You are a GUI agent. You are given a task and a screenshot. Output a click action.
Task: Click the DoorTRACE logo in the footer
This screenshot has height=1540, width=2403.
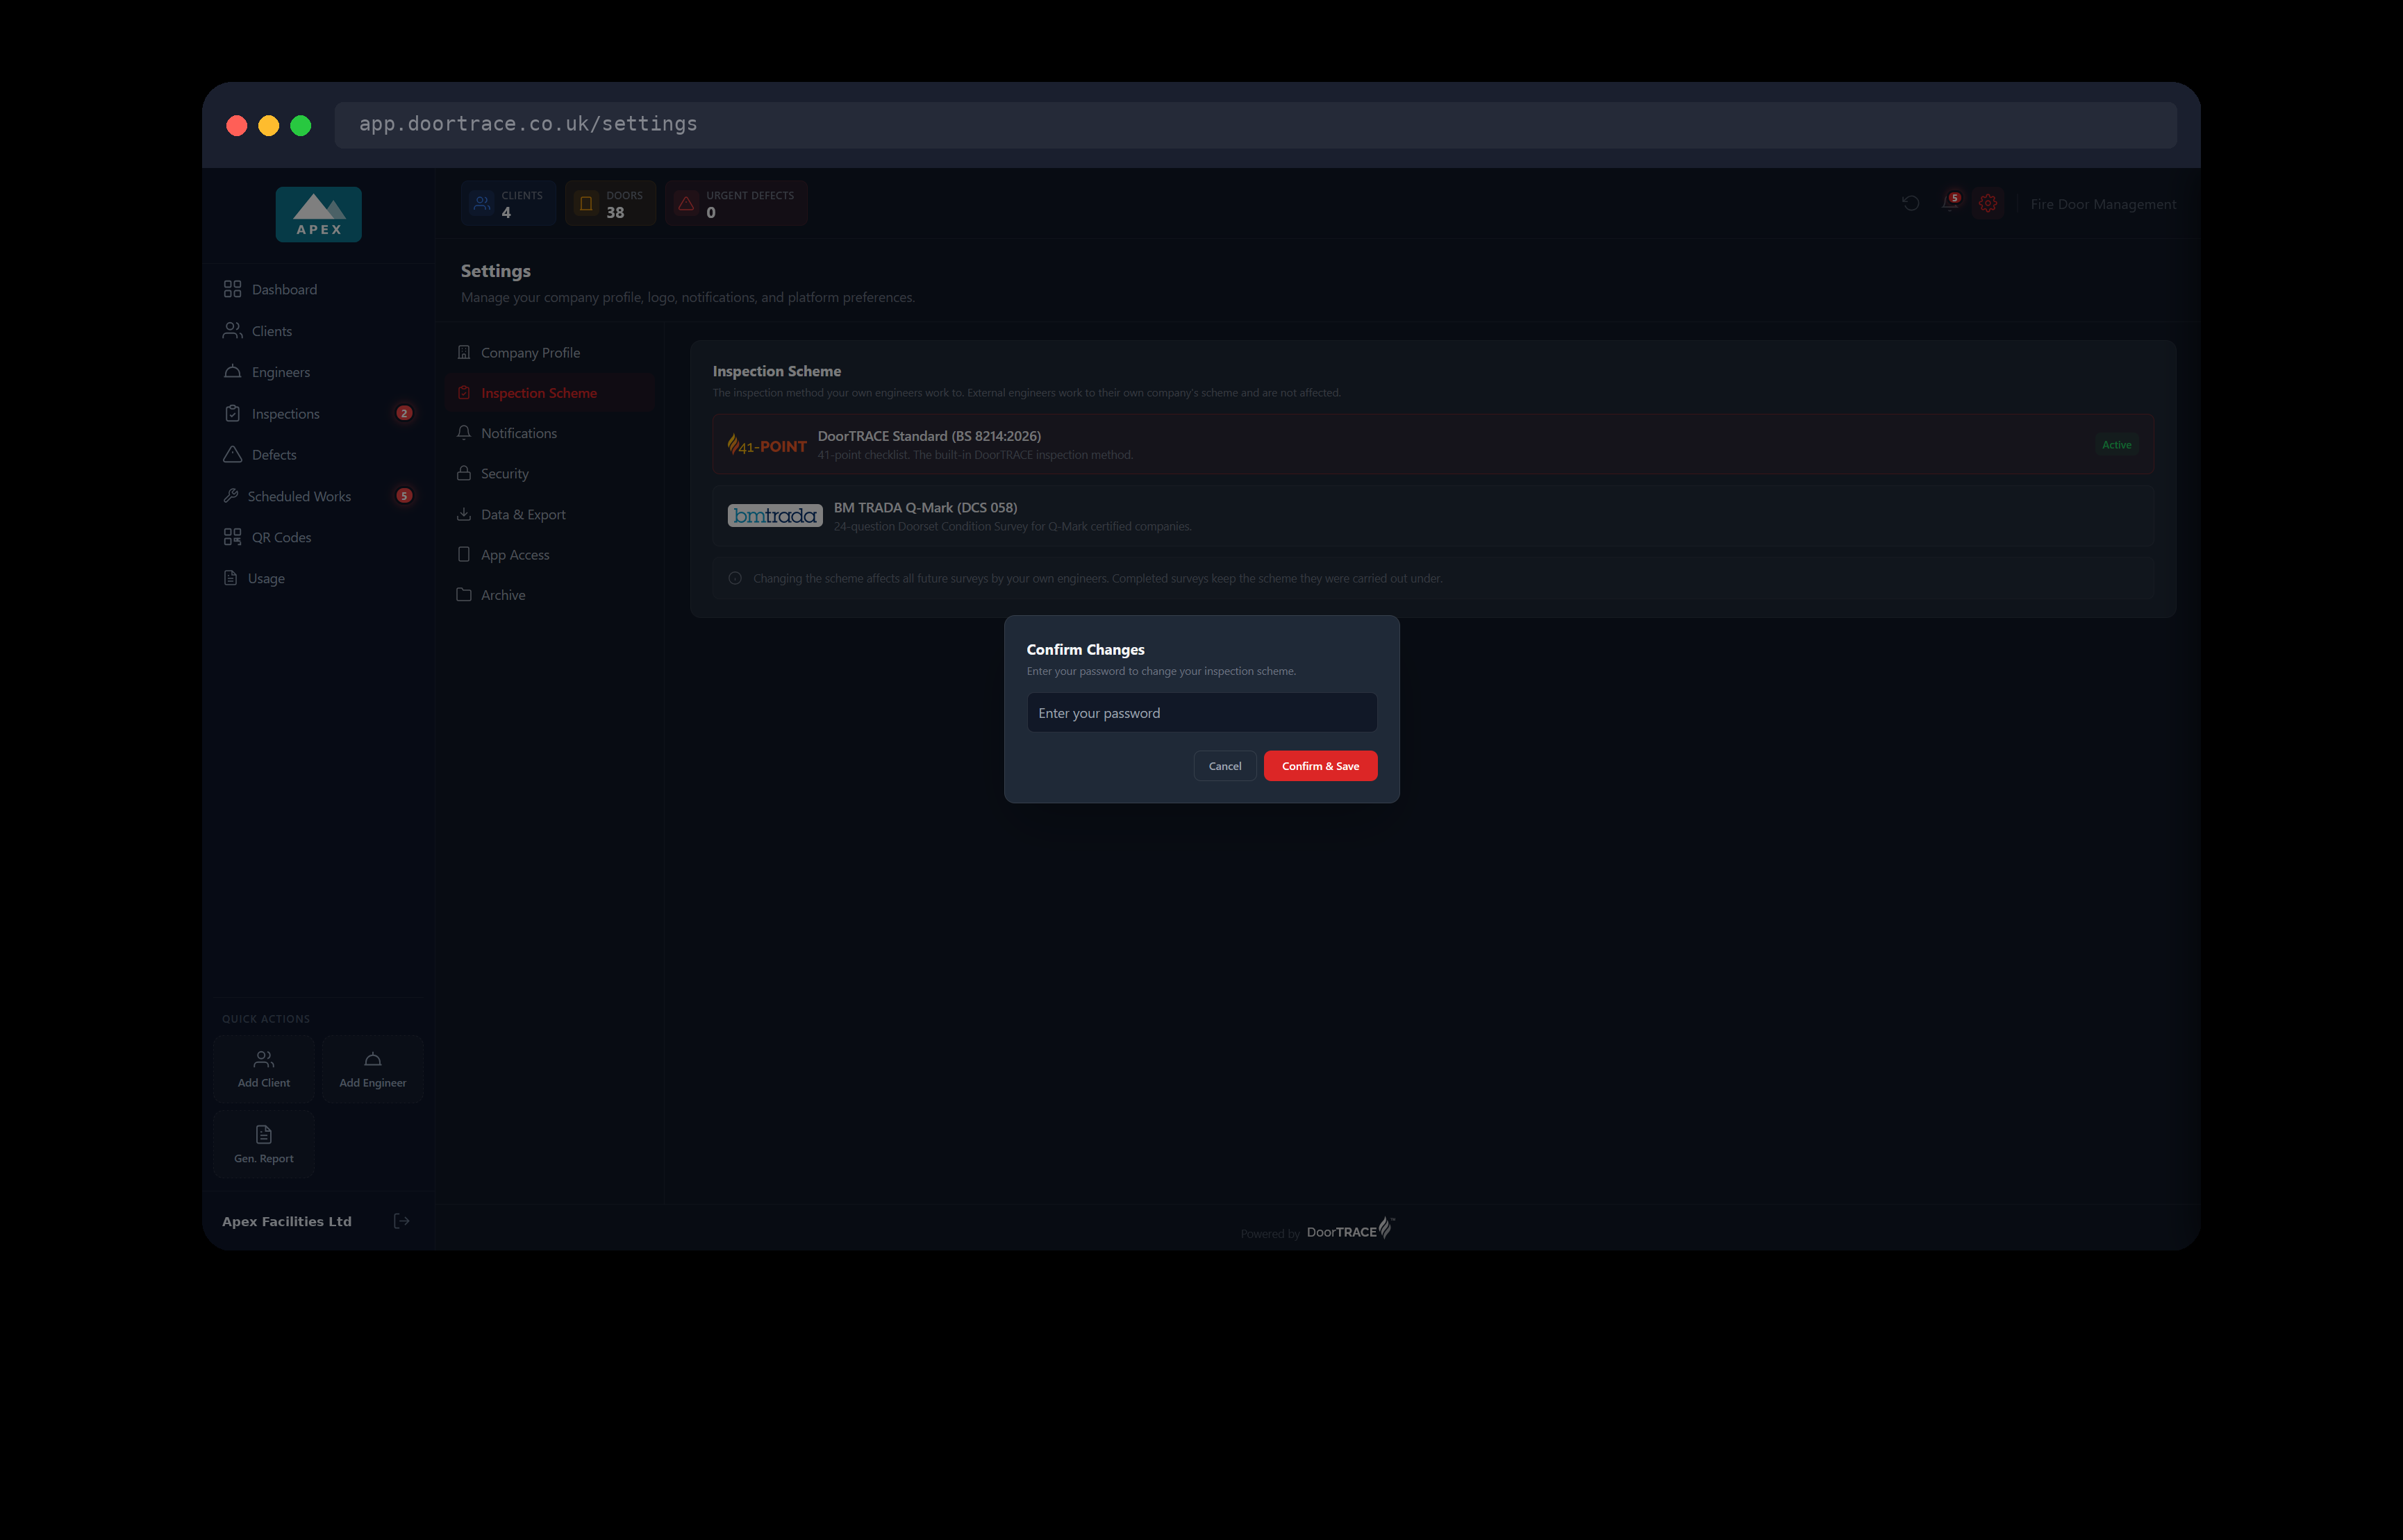click(1350, 1229)
